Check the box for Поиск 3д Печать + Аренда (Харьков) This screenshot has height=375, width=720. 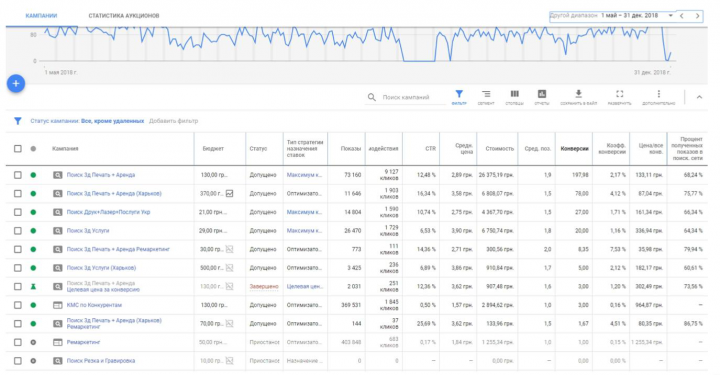click(x=17, y=194)
